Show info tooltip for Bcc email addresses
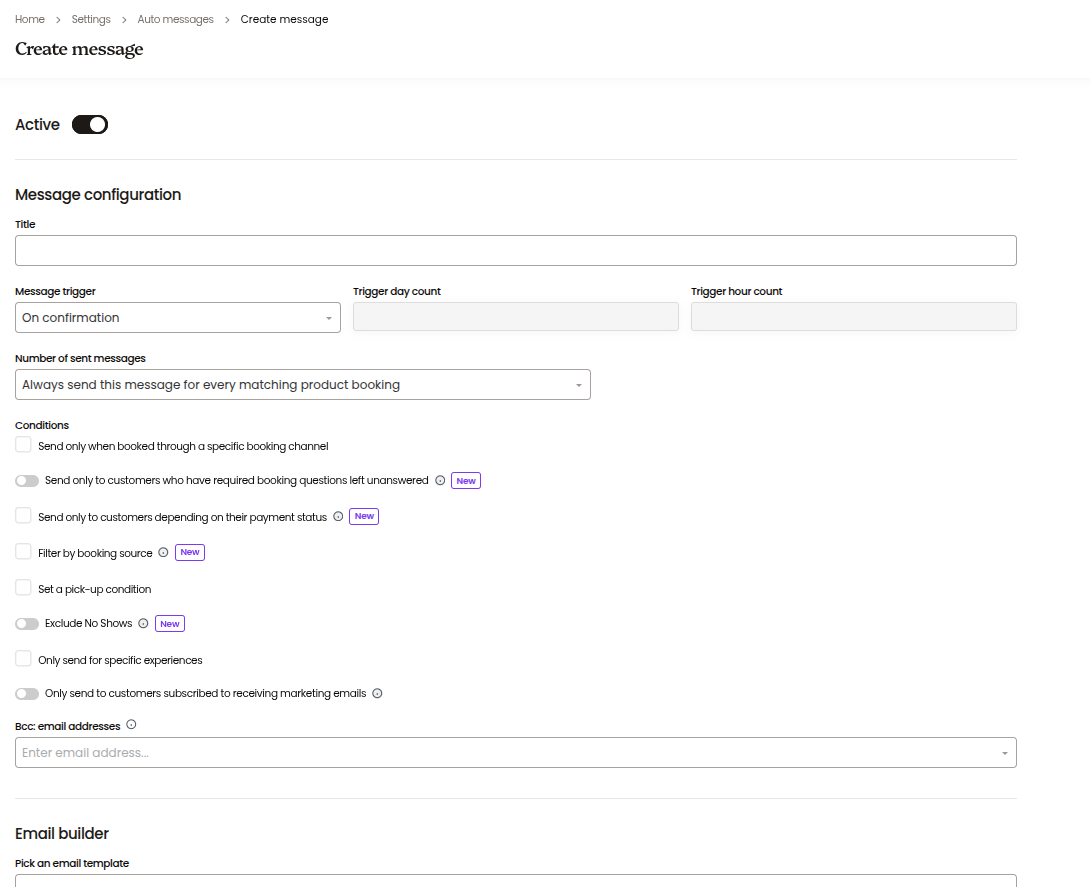The height and width of the screenshot is (887, 1090). [131, 725]
